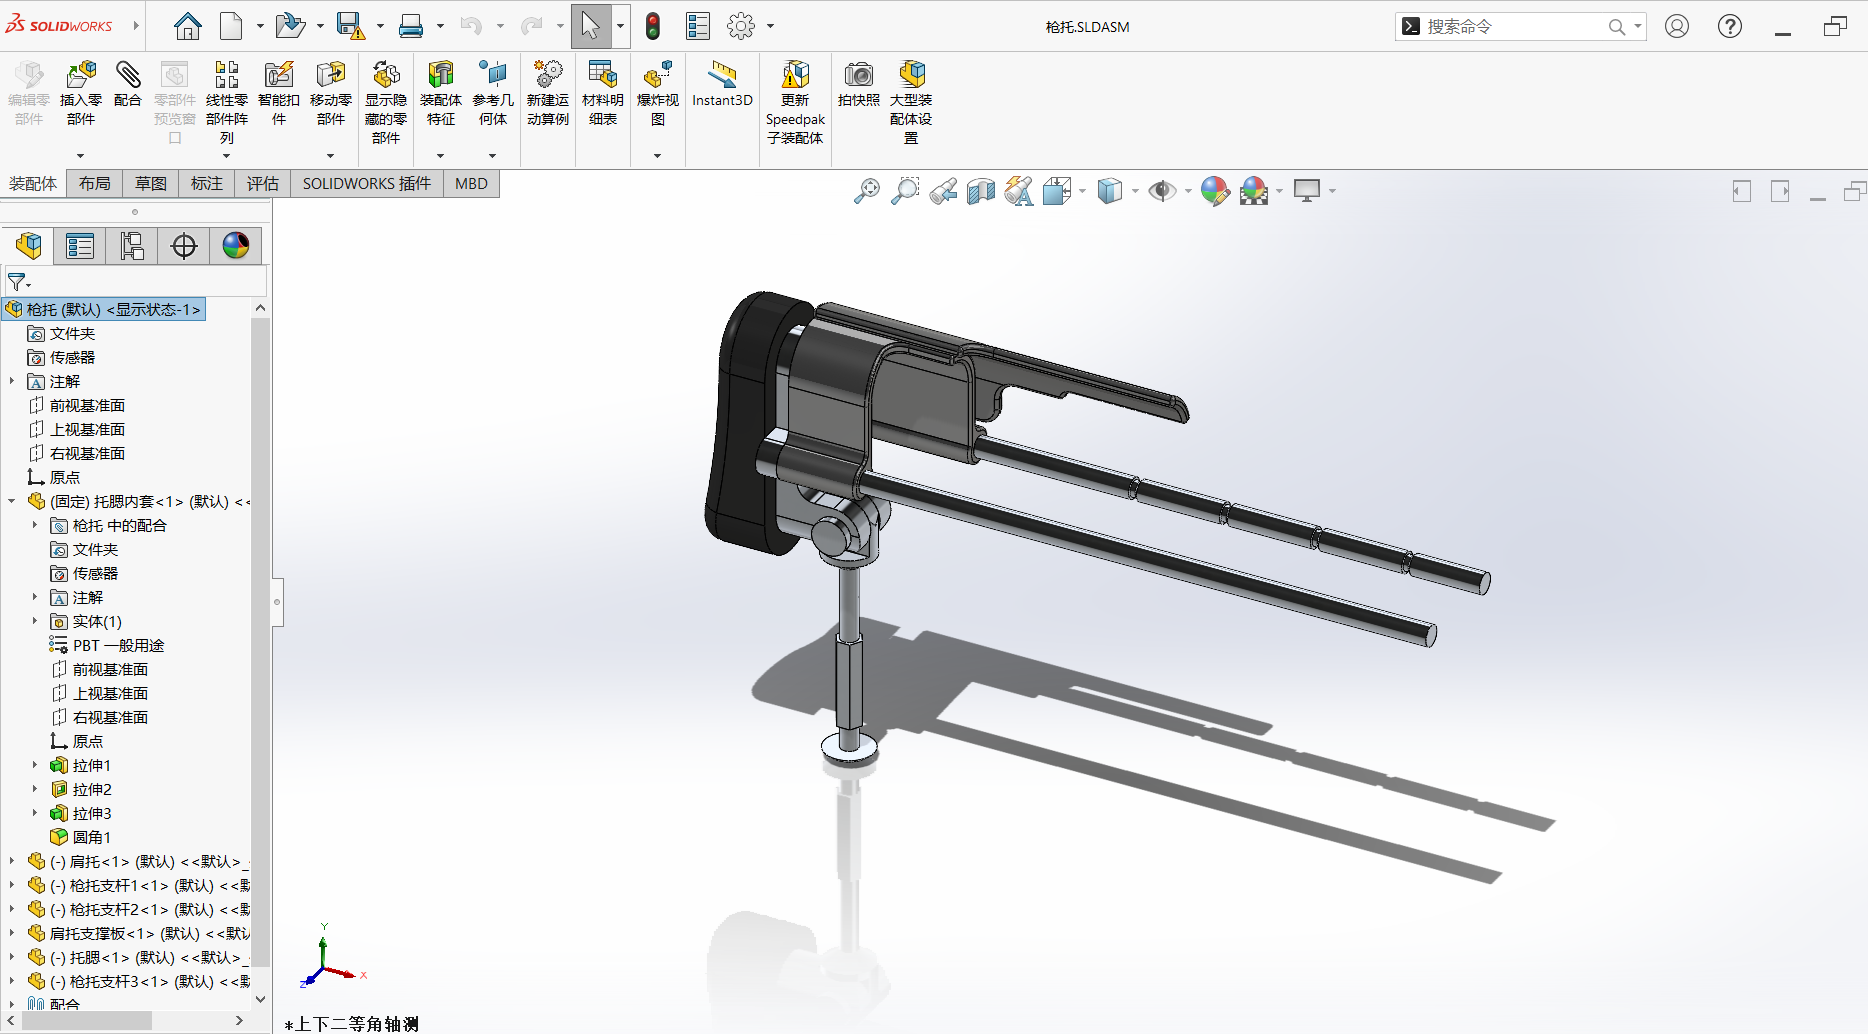Expand the 肩托<1> component node
This screenshot has width=1868, height=1034.
pyautogui.click(x=12, y=861)
